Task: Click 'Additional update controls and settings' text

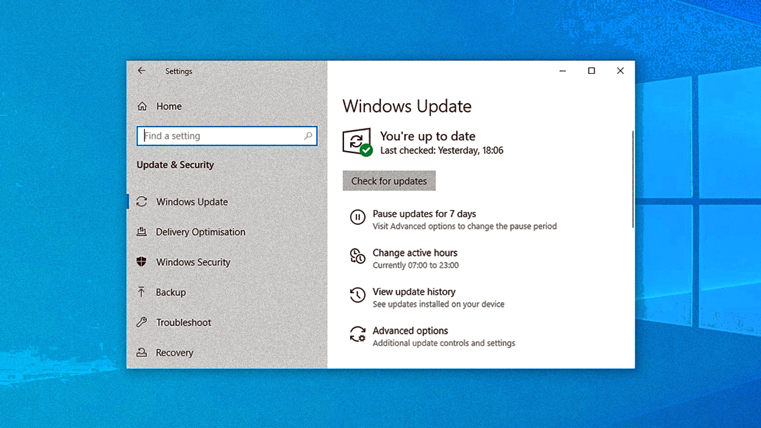Action: point(444,343)
